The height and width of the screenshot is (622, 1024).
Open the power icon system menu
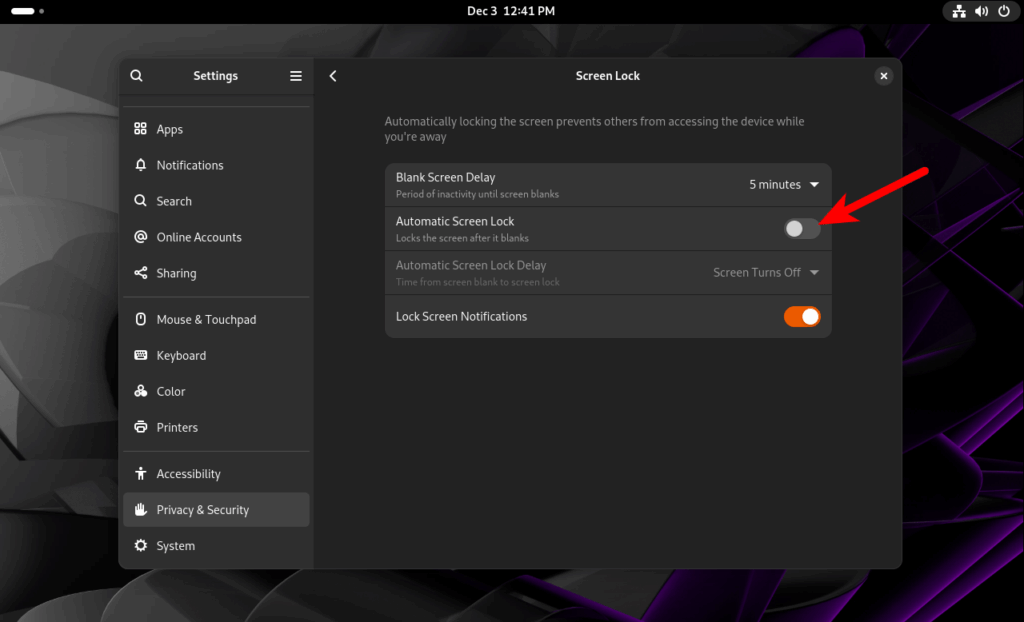coord(1004,11)
